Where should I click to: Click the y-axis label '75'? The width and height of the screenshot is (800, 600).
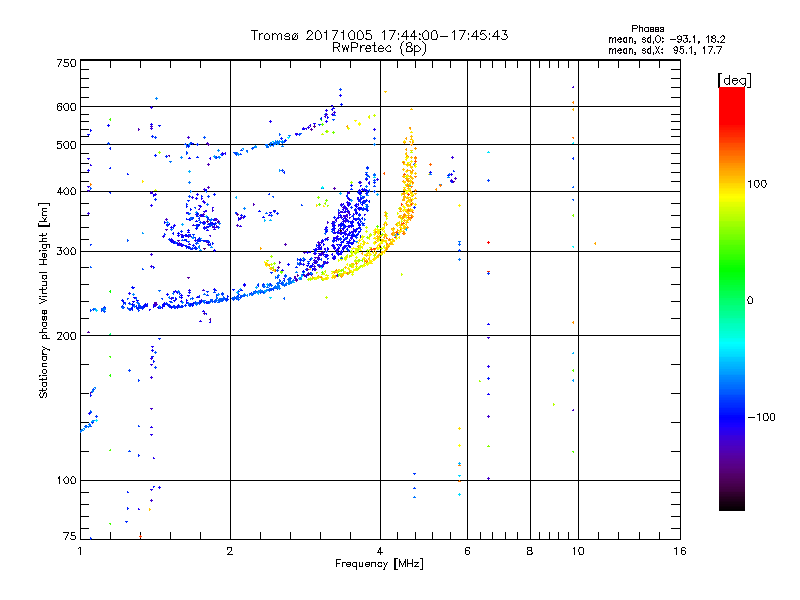[x=70, y=536]
